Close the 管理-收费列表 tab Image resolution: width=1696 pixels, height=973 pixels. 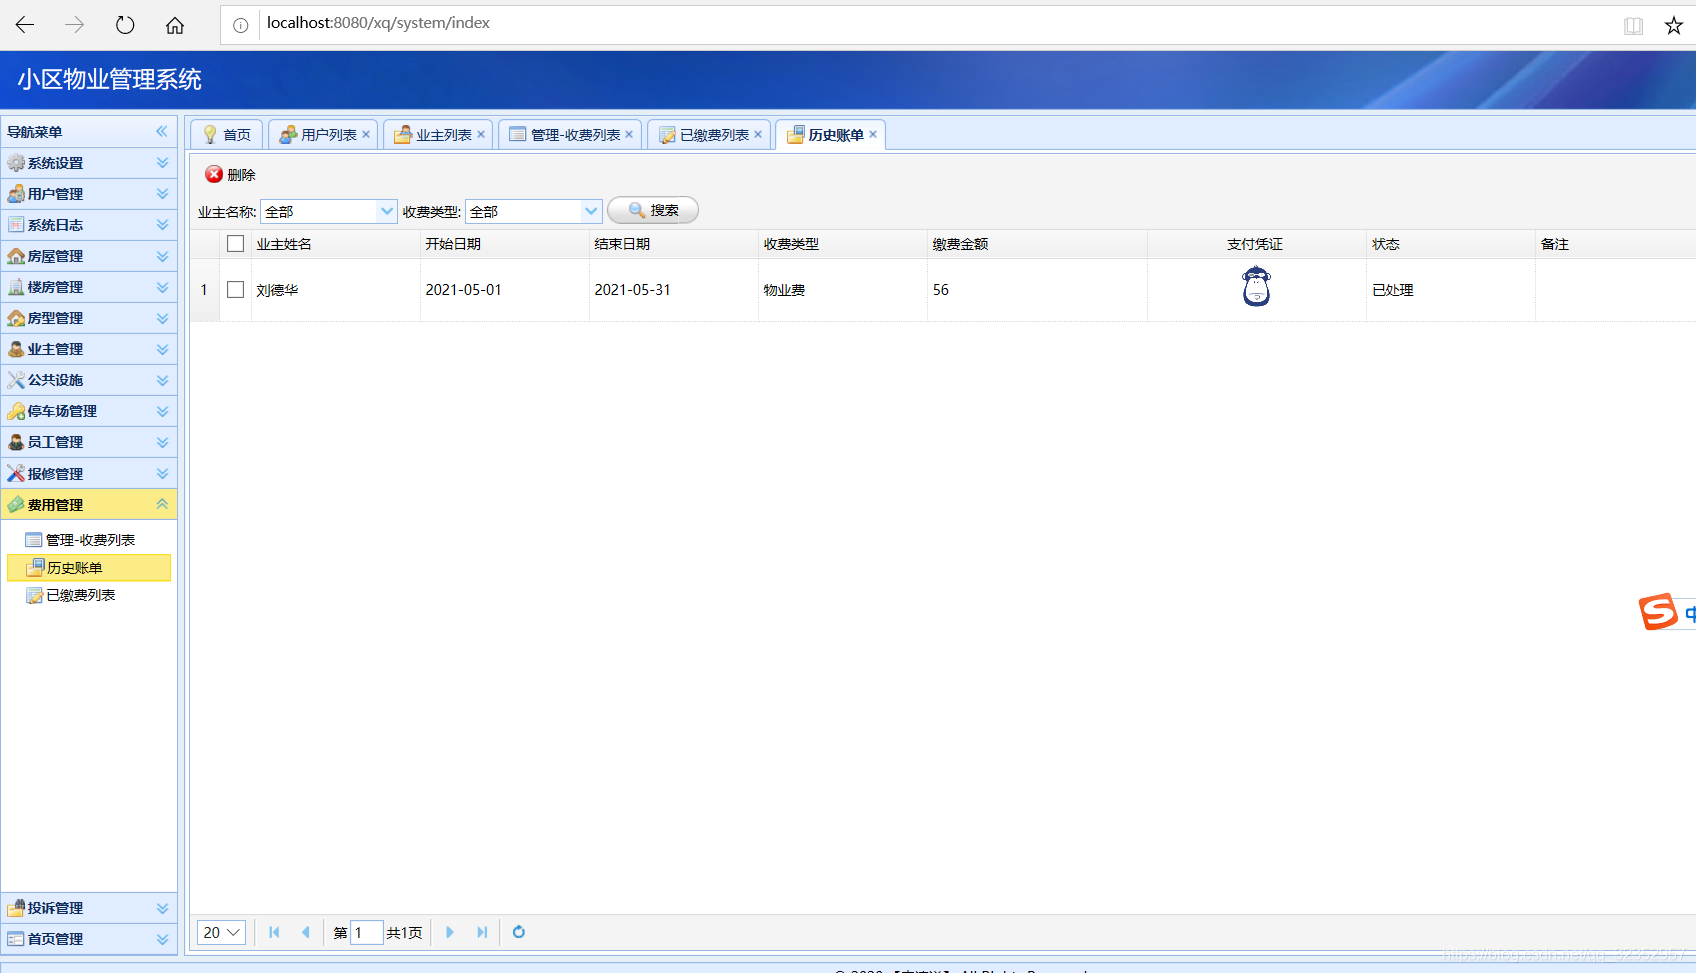pos(629,135)
